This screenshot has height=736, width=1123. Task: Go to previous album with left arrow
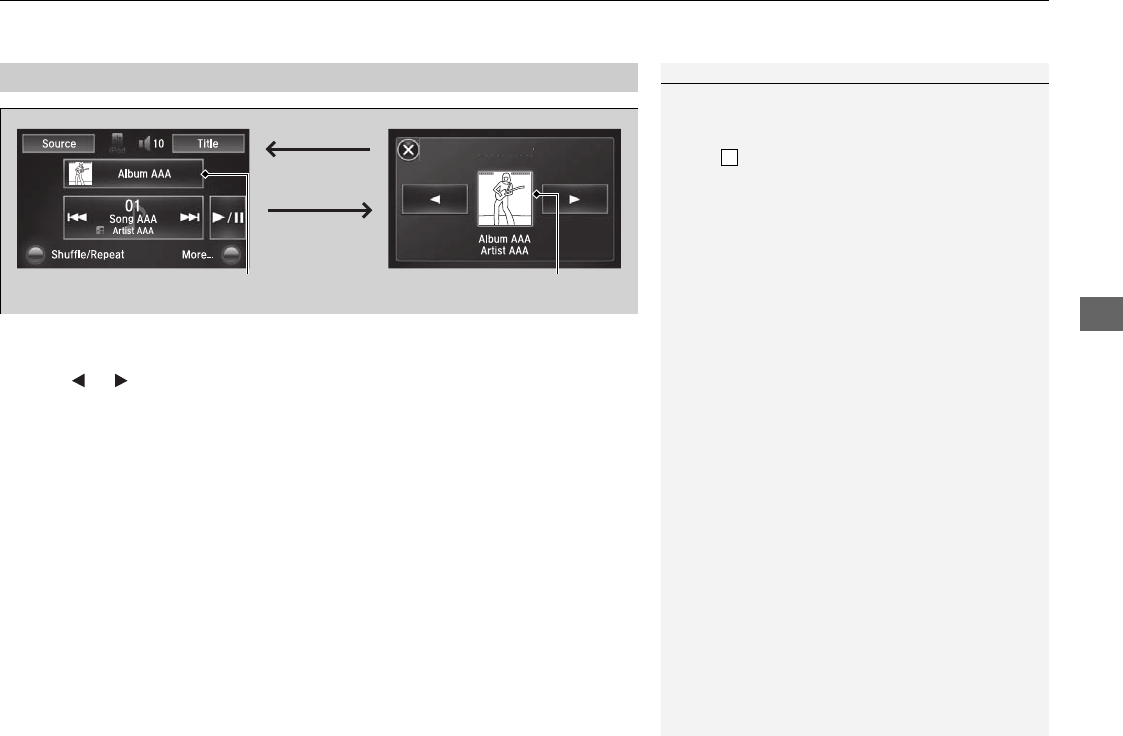tap(435, 199)
